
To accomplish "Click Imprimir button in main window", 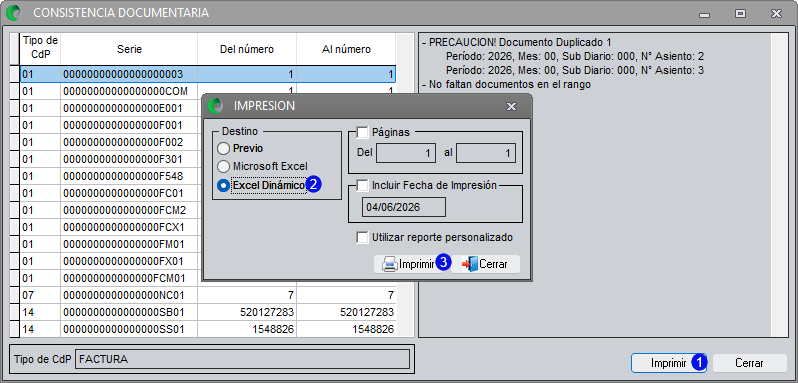I will (669, 363).
